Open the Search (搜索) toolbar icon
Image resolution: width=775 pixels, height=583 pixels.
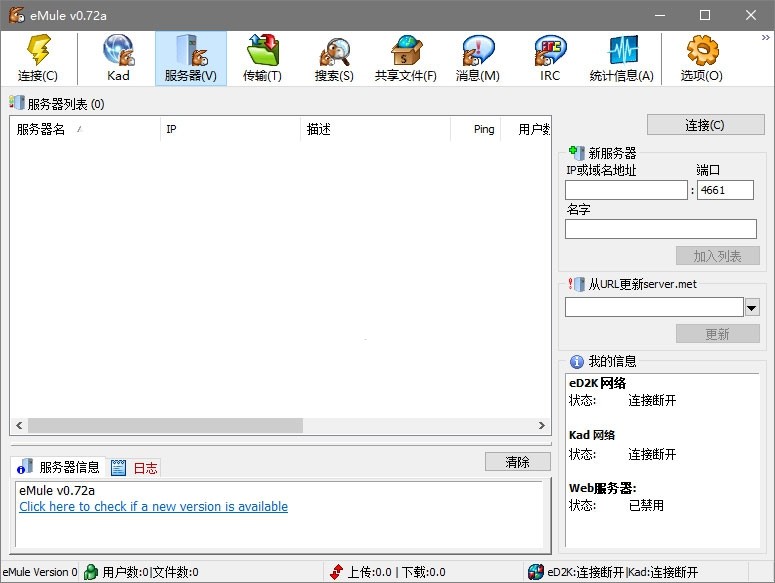tap(334, 58)
